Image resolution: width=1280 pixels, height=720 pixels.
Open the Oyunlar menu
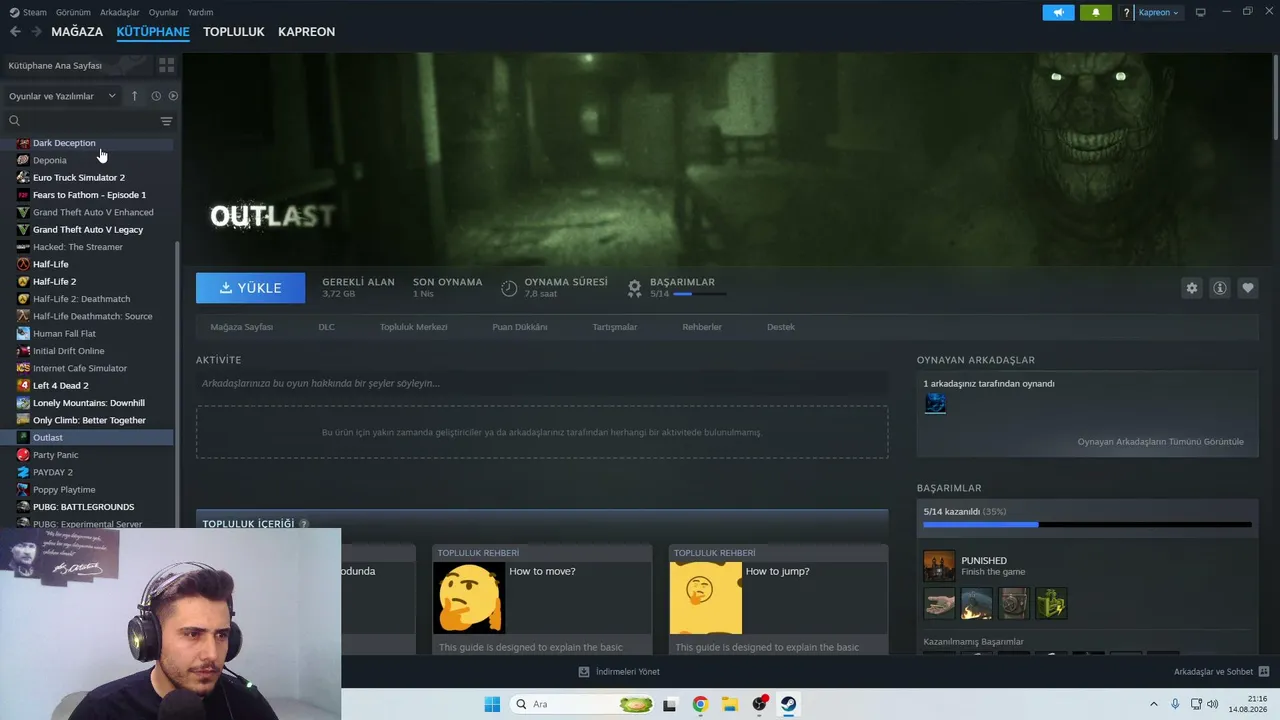[x=164, y=13]
